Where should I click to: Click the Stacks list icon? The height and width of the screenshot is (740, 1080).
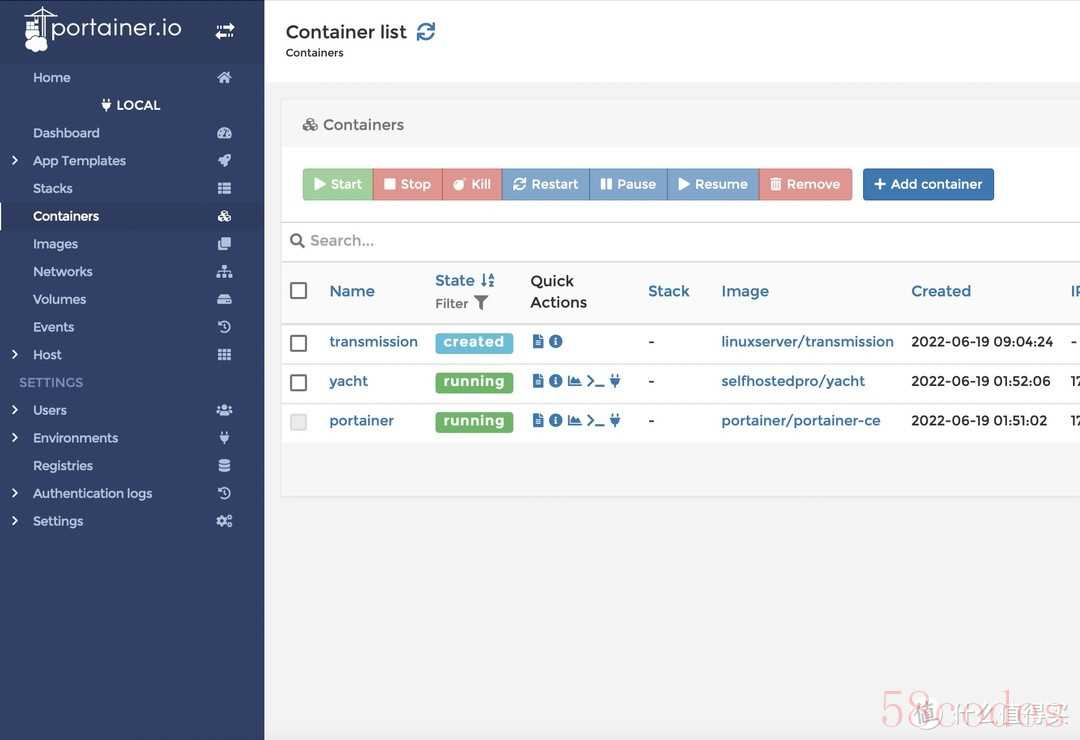[x=225, y=188]
